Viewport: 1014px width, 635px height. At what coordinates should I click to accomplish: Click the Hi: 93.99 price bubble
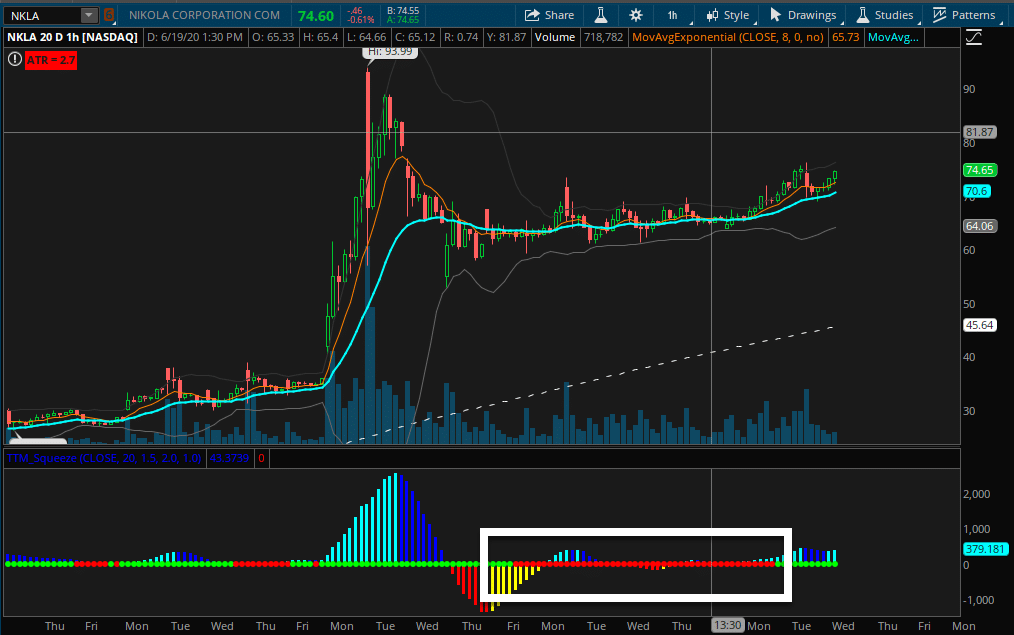pyautogui.click(x=390, y=52)
